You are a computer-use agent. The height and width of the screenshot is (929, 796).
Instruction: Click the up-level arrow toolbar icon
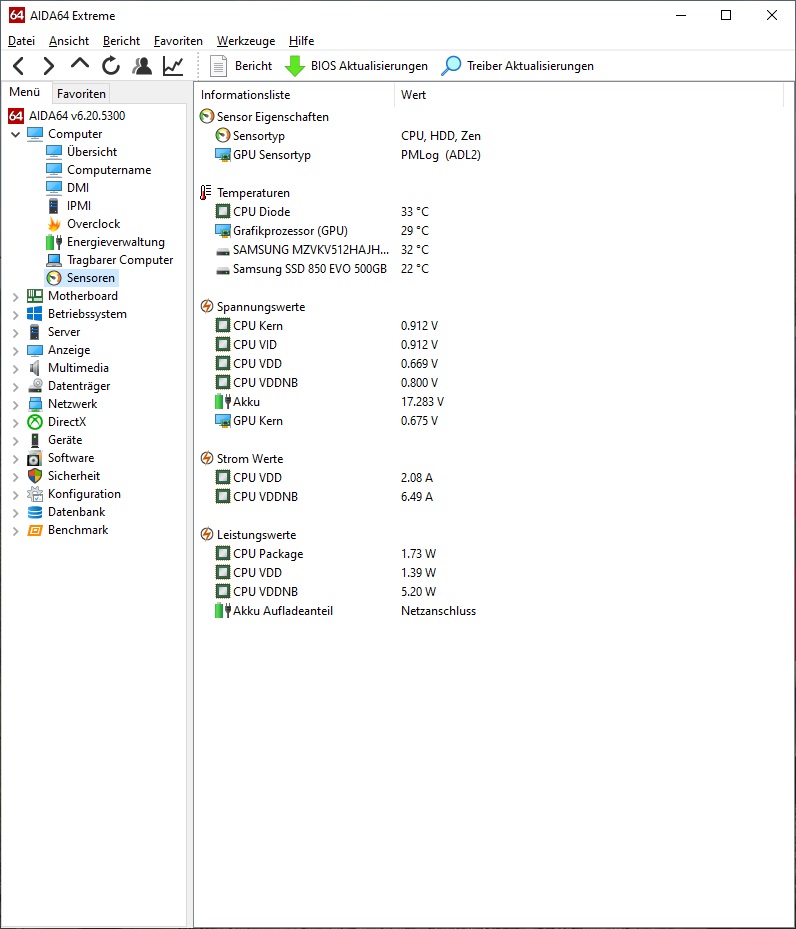tap(80, 64)
